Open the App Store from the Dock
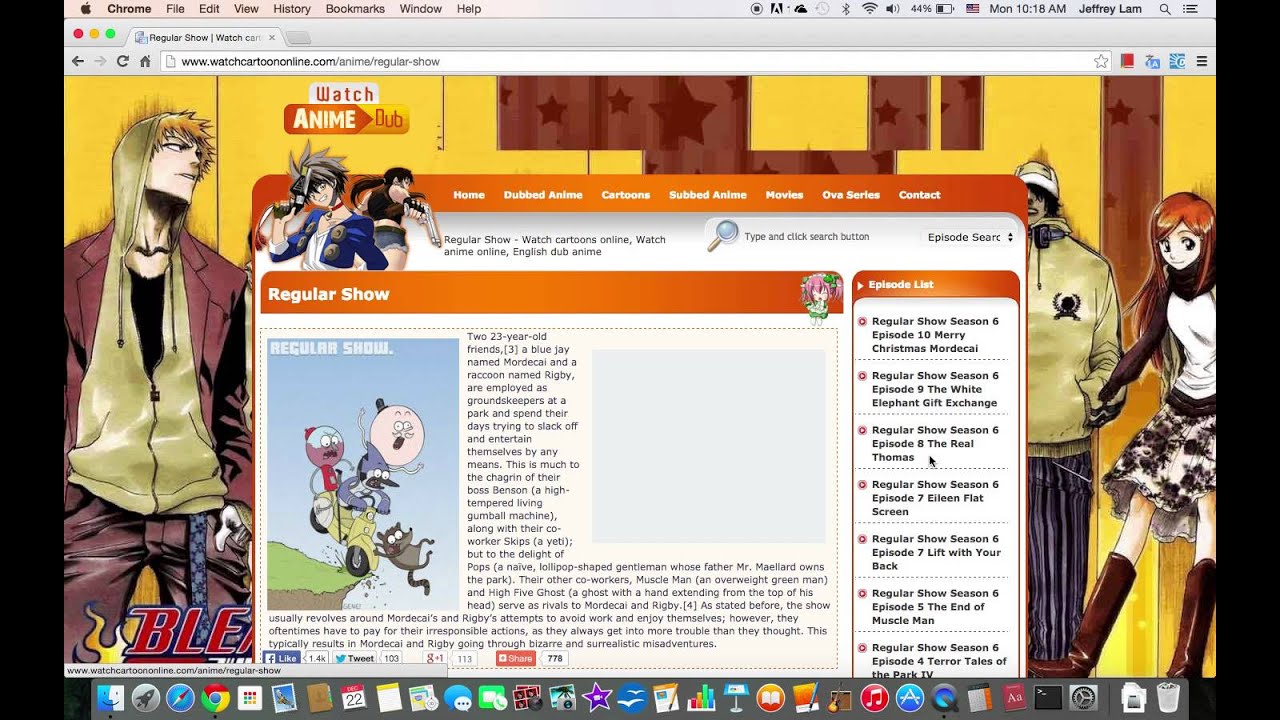Viewport: 1280px width, 720px height. (x=909, y=698)
